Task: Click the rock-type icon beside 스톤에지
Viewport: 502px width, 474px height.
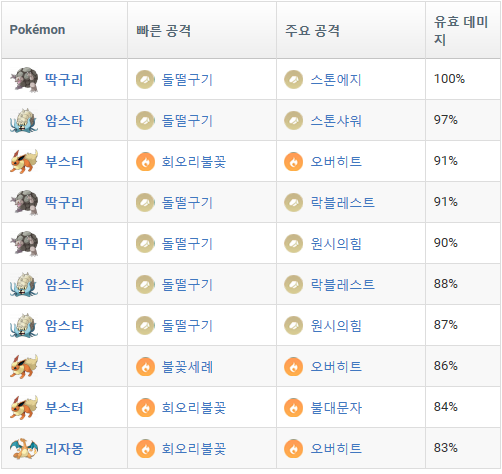Action: (x=293, y=79)
